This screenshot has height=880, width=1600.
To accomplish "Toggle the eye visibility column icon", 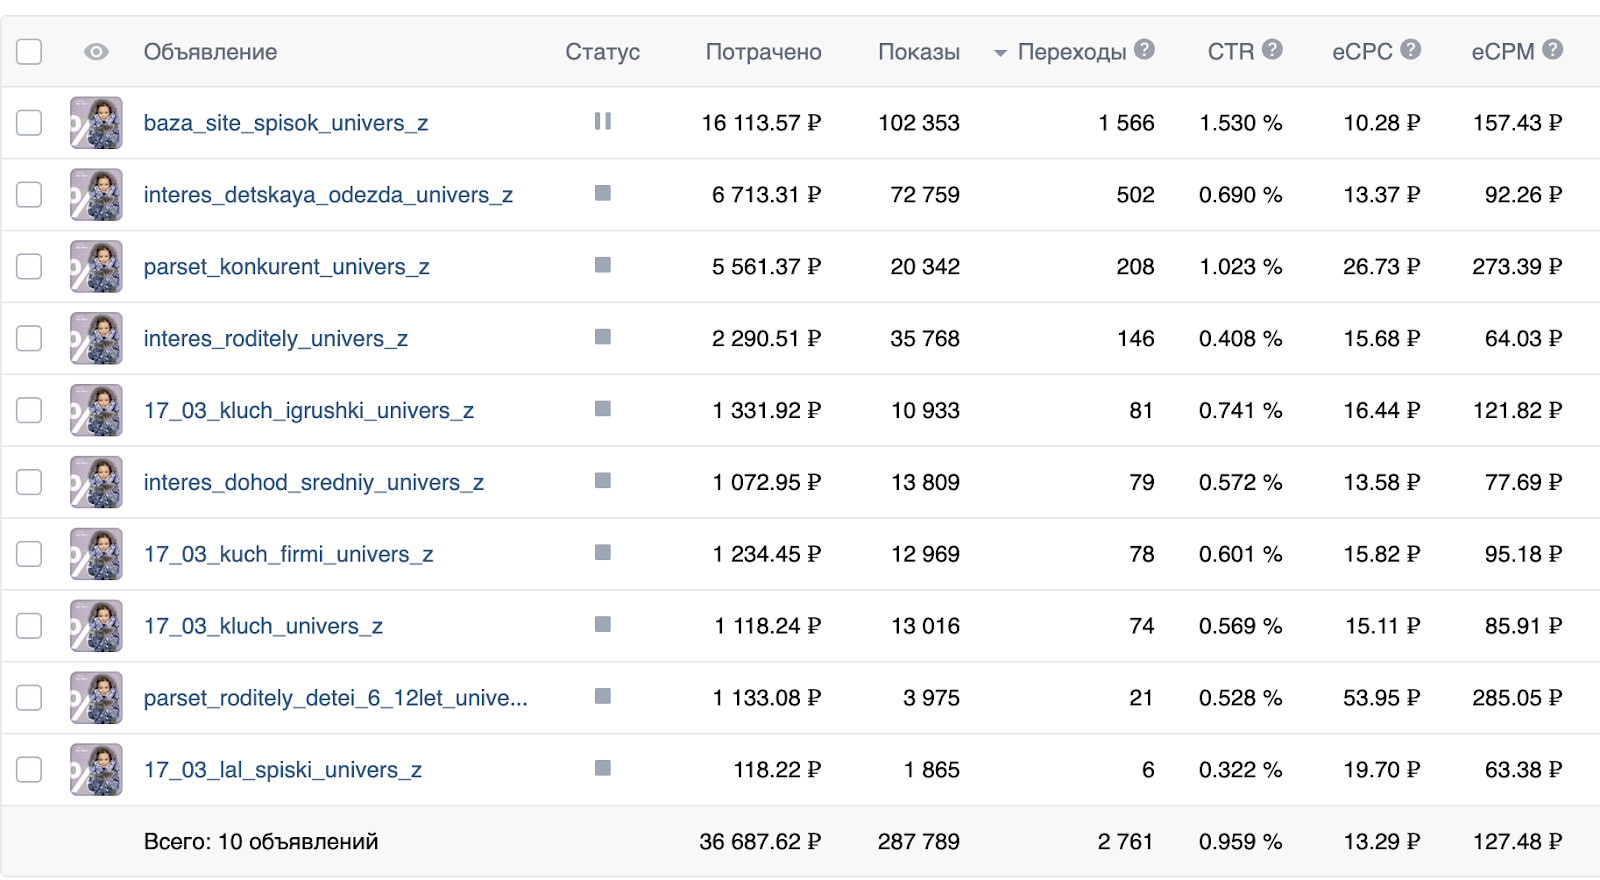I will point(96,52).
